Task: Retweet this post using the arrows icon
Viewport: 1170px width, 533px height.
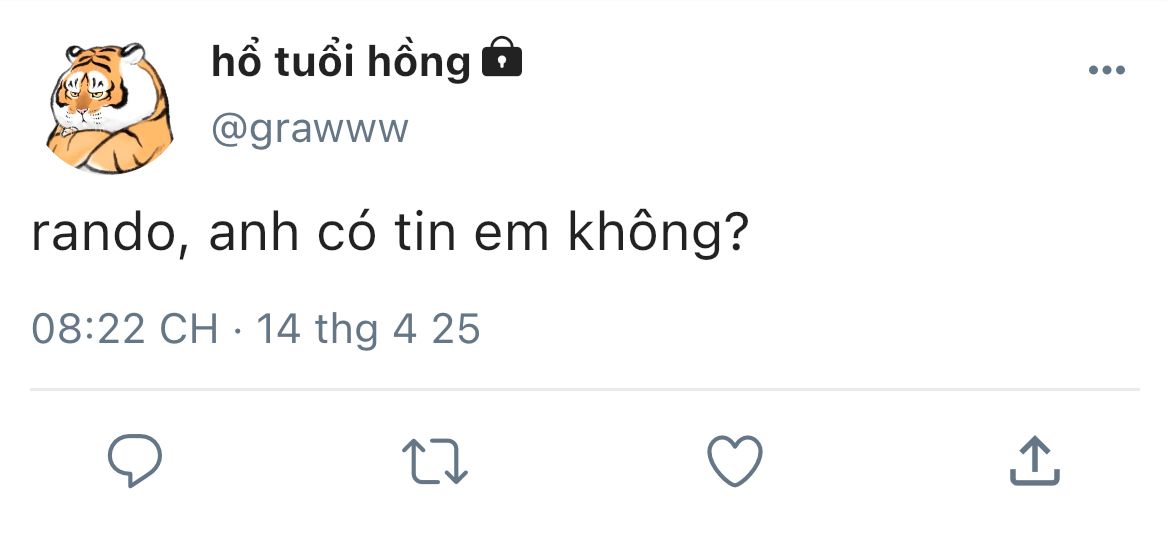Action: (x=435, y=461)
